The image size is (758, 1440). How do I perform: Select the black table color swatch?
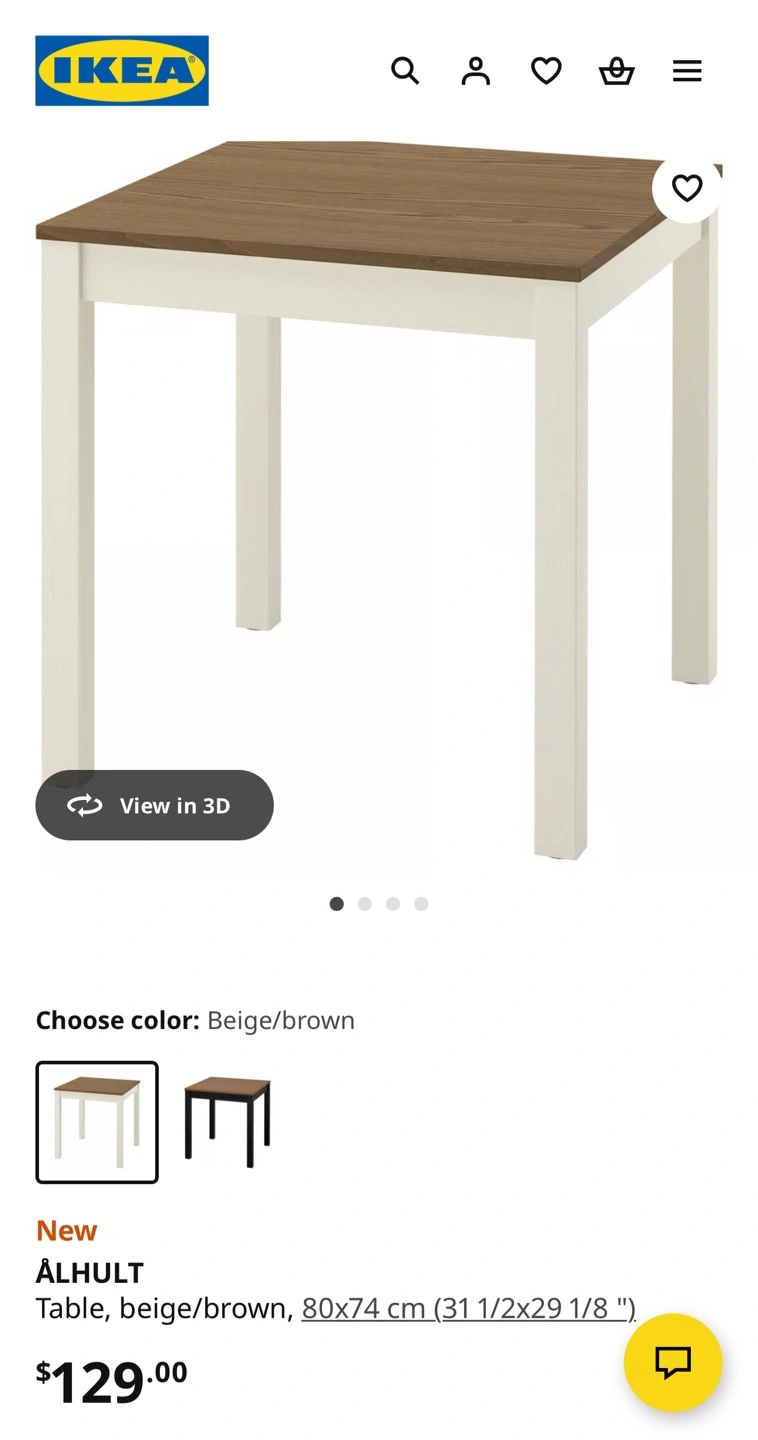click(x=227, y=1122)
